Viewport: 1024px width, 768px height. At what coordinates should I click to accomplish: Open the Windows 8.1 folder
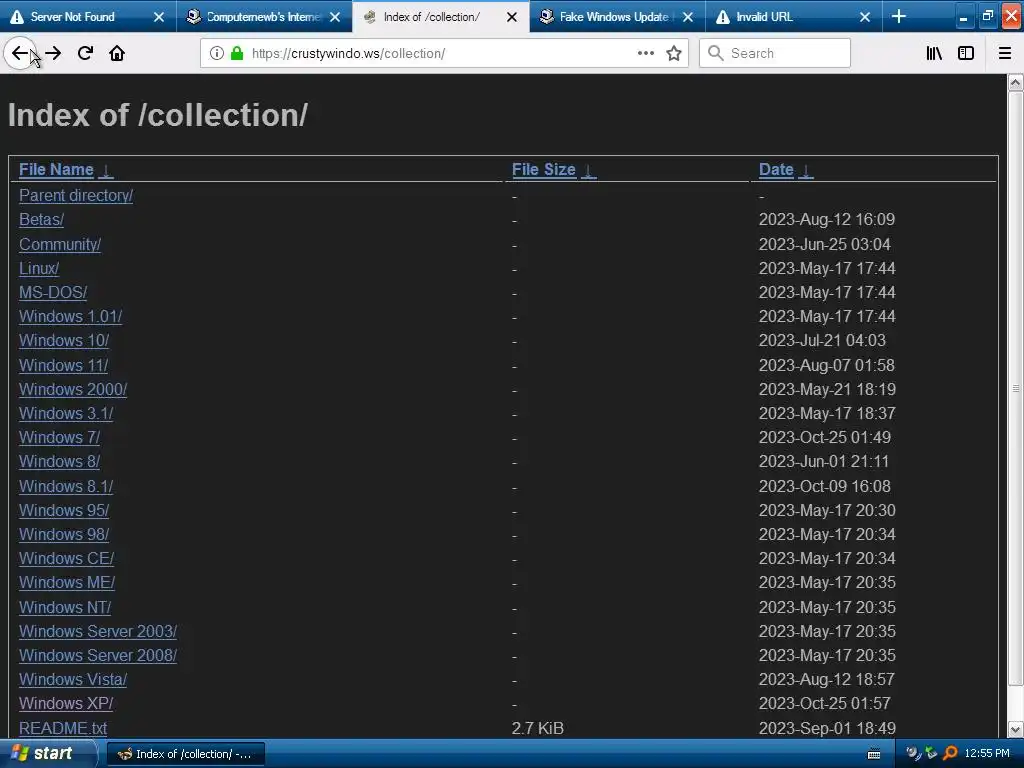pos(66,487)
